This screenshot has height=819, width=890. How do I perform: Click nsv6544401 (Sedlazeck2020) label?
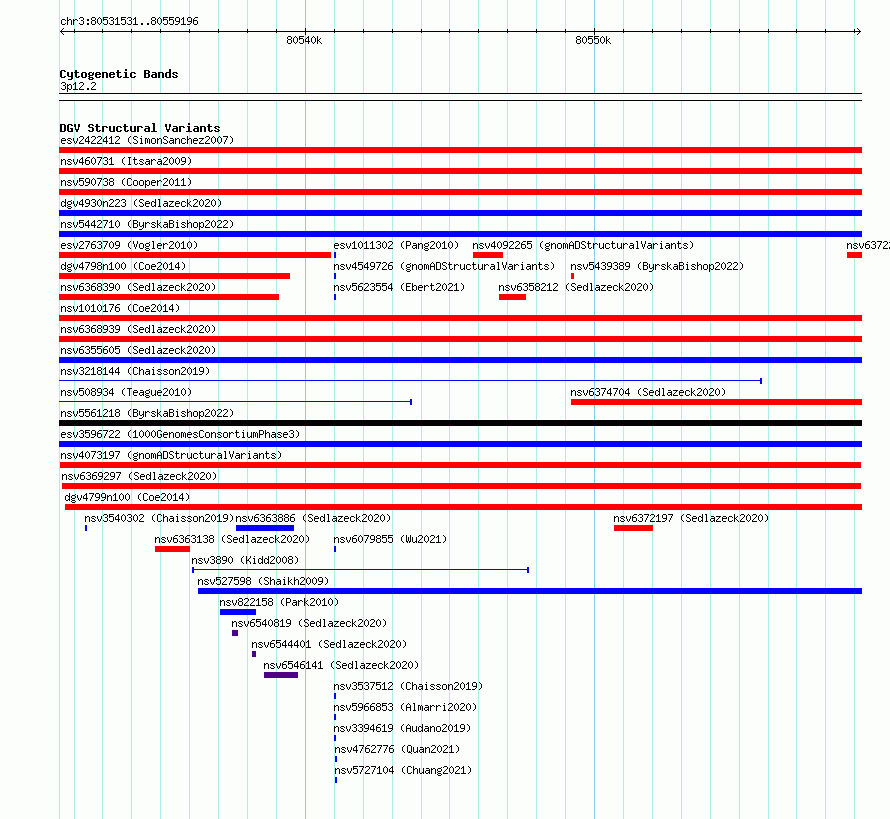[329, 644]
